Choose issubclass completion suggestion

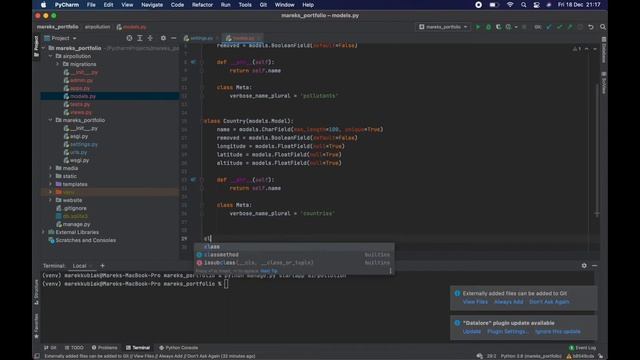tap(294, 262)
